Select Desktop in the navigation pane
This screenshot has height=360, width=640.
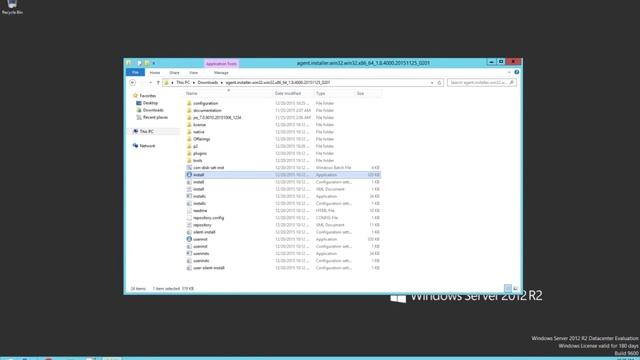150,103
